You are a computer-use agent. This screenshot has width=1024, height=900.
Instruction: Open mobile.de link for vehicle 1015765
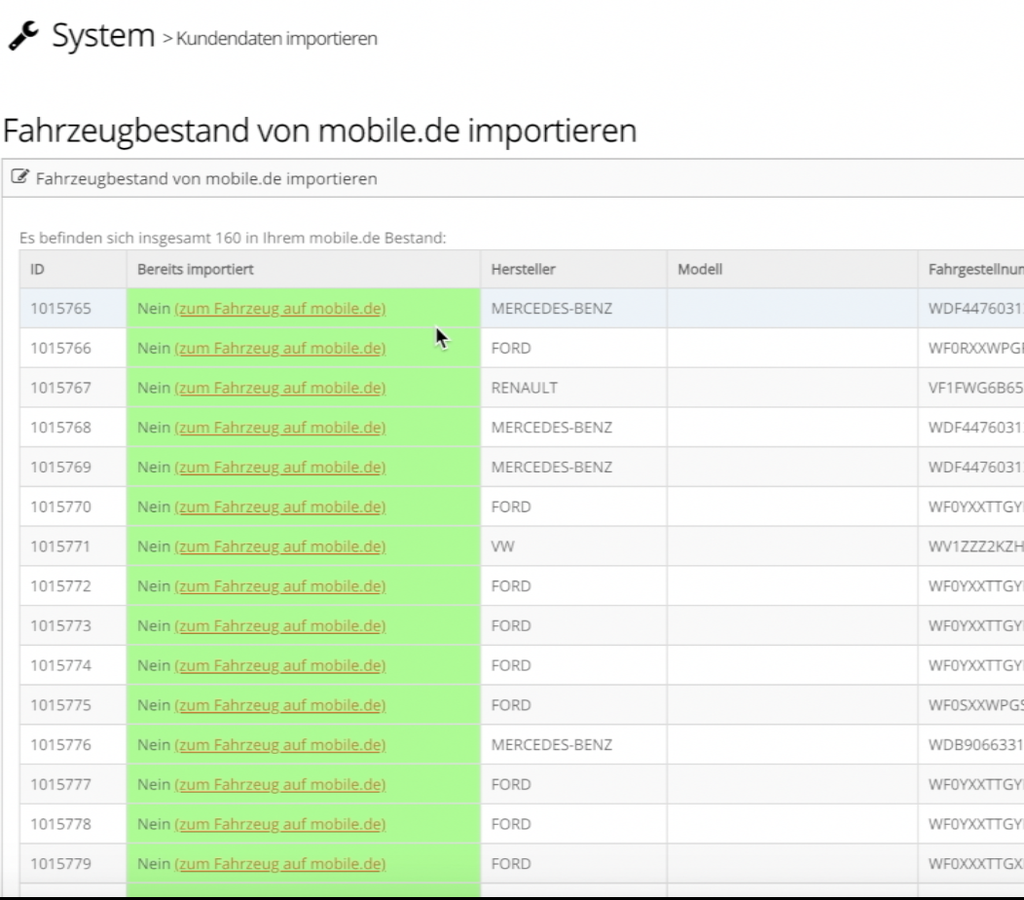click(x=280, y=308)
